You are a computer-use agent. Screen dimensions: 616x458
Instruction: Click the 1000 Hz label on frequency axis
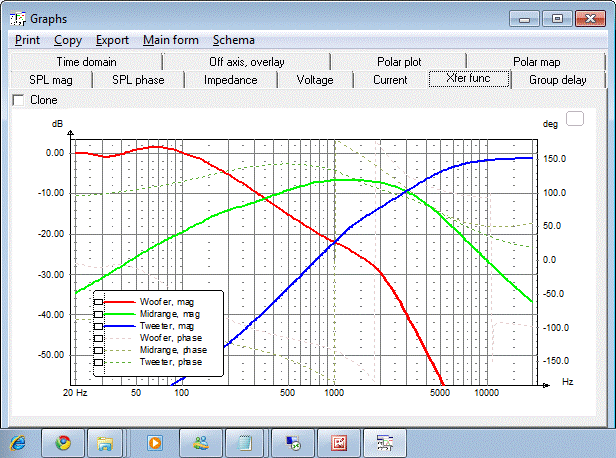(x=334, y=393)
